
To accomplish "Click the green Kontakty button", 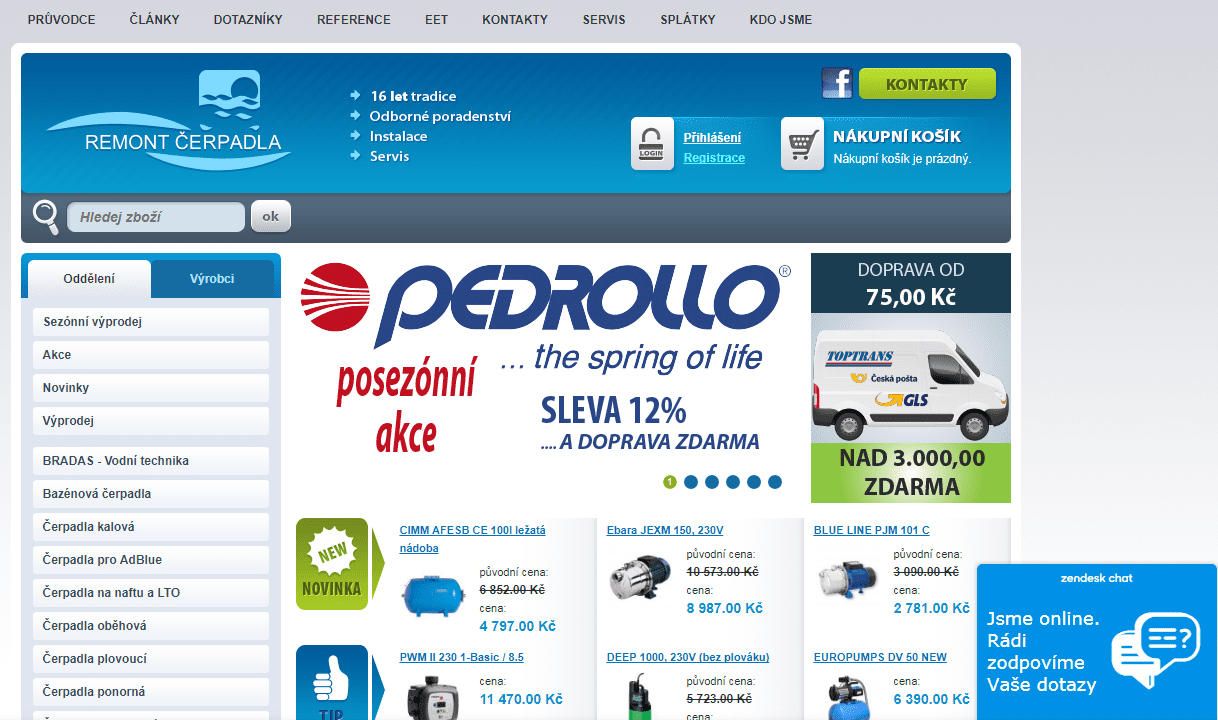I will coord(927,84).
